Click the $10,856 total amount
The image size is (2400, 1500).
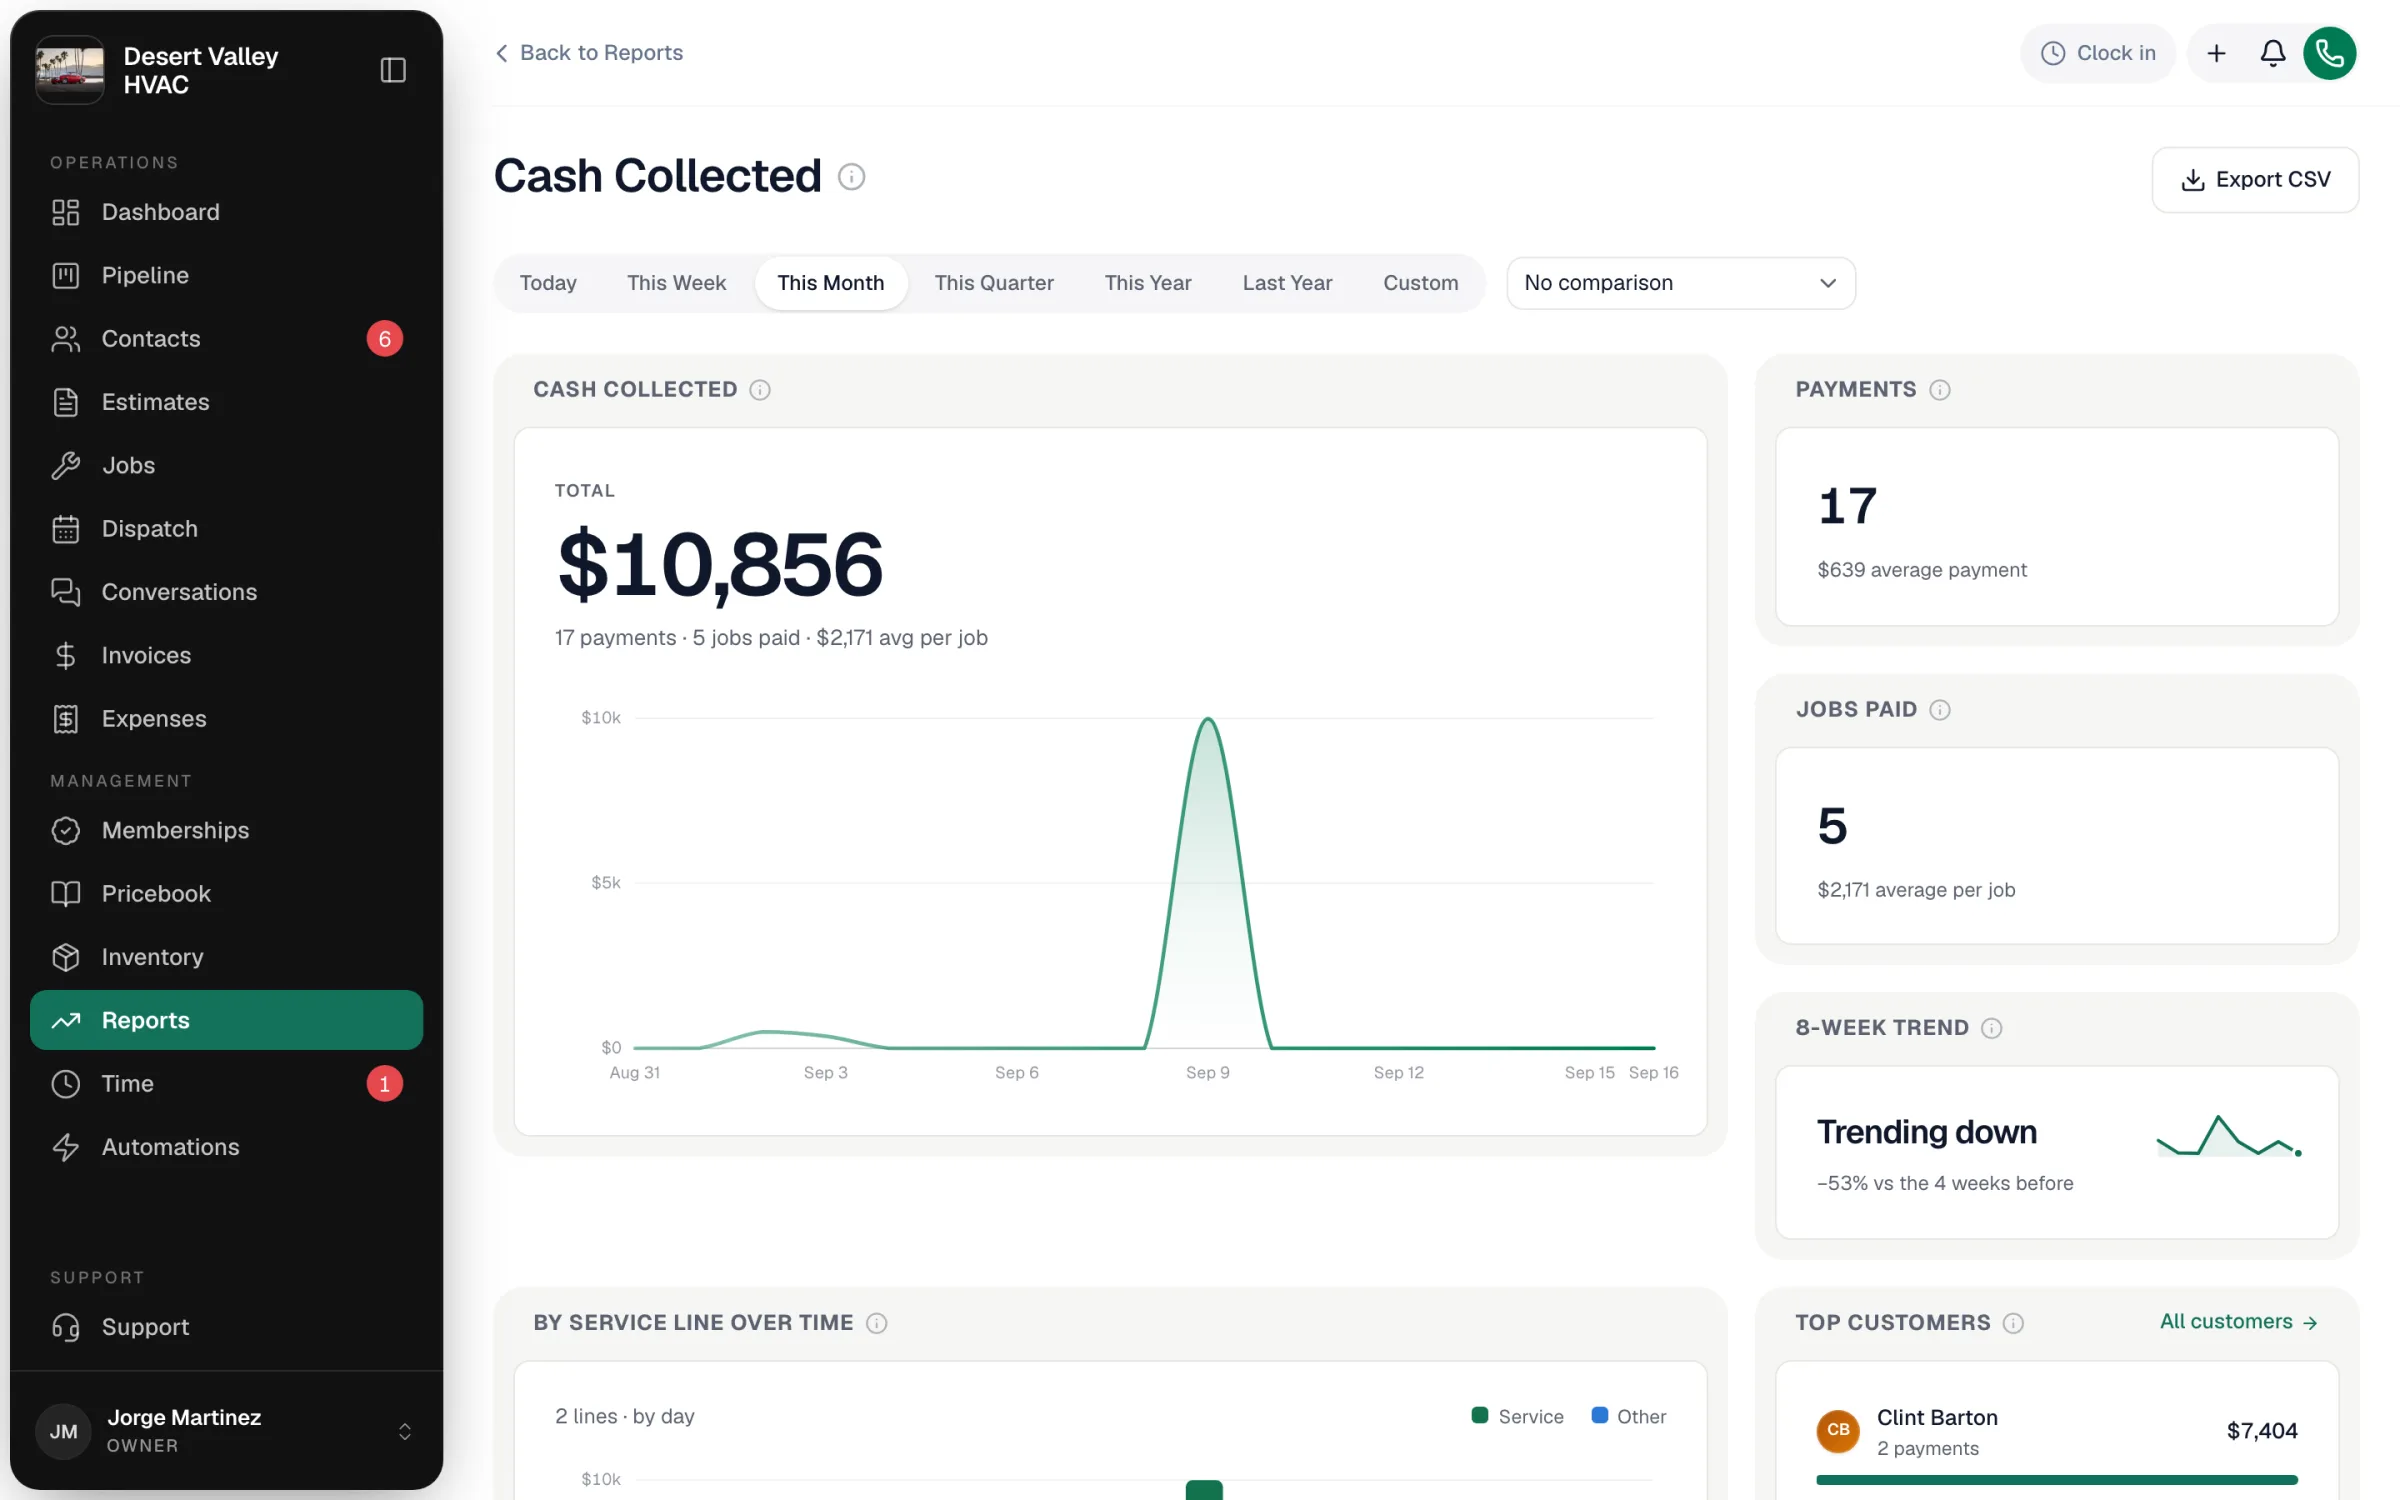pos(720,565)
